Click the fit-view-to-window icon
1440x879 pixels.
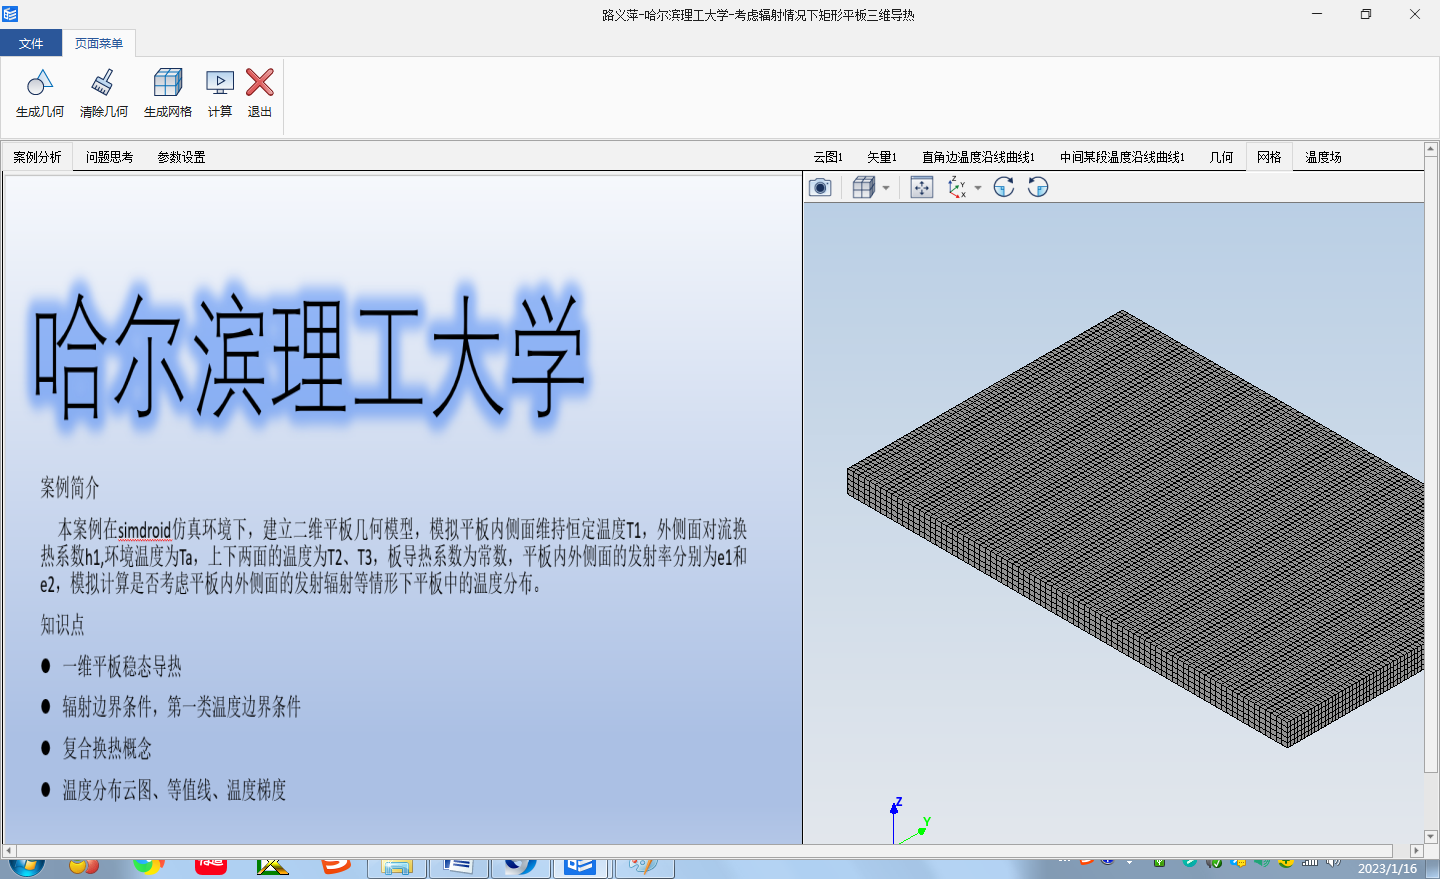point(922,187)
